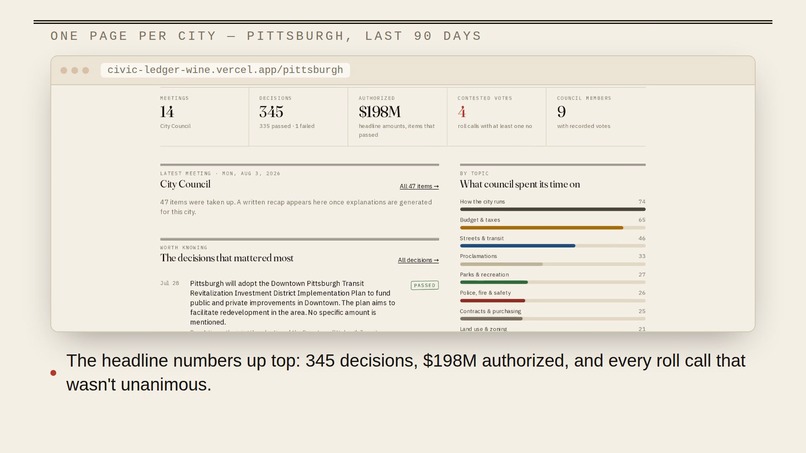Click the Decisions 345 stat card
The width and height of the screenshot is (806, 453).
tap(298, 117)
